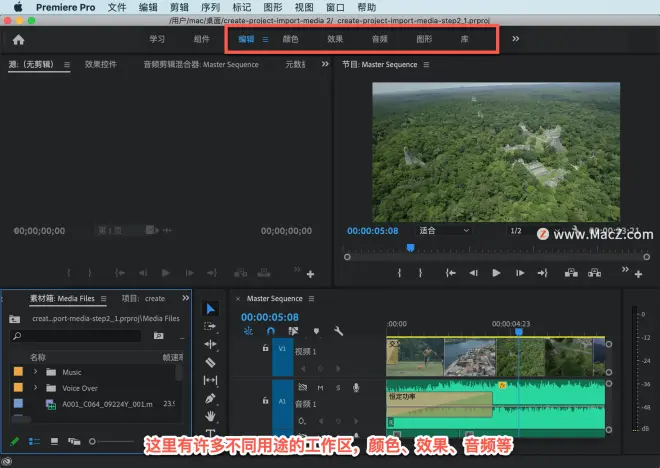Mute audio track A1 with M

click(x=320, y=388)
